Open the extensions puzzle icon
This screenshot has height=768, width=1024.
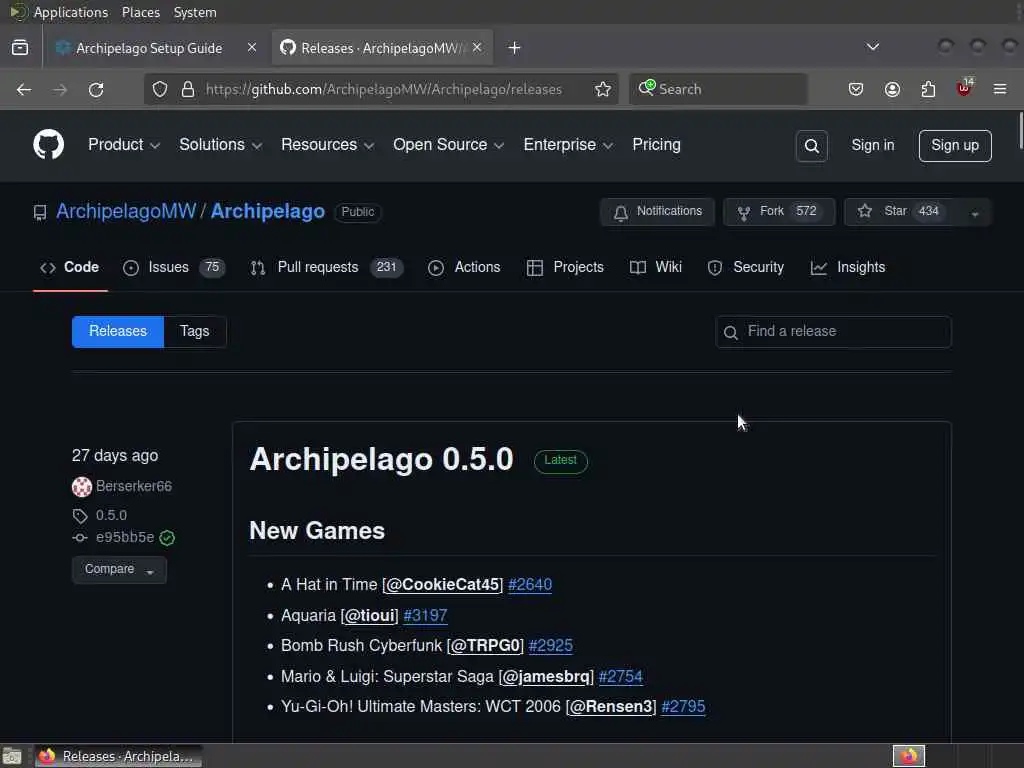point(928,89)
